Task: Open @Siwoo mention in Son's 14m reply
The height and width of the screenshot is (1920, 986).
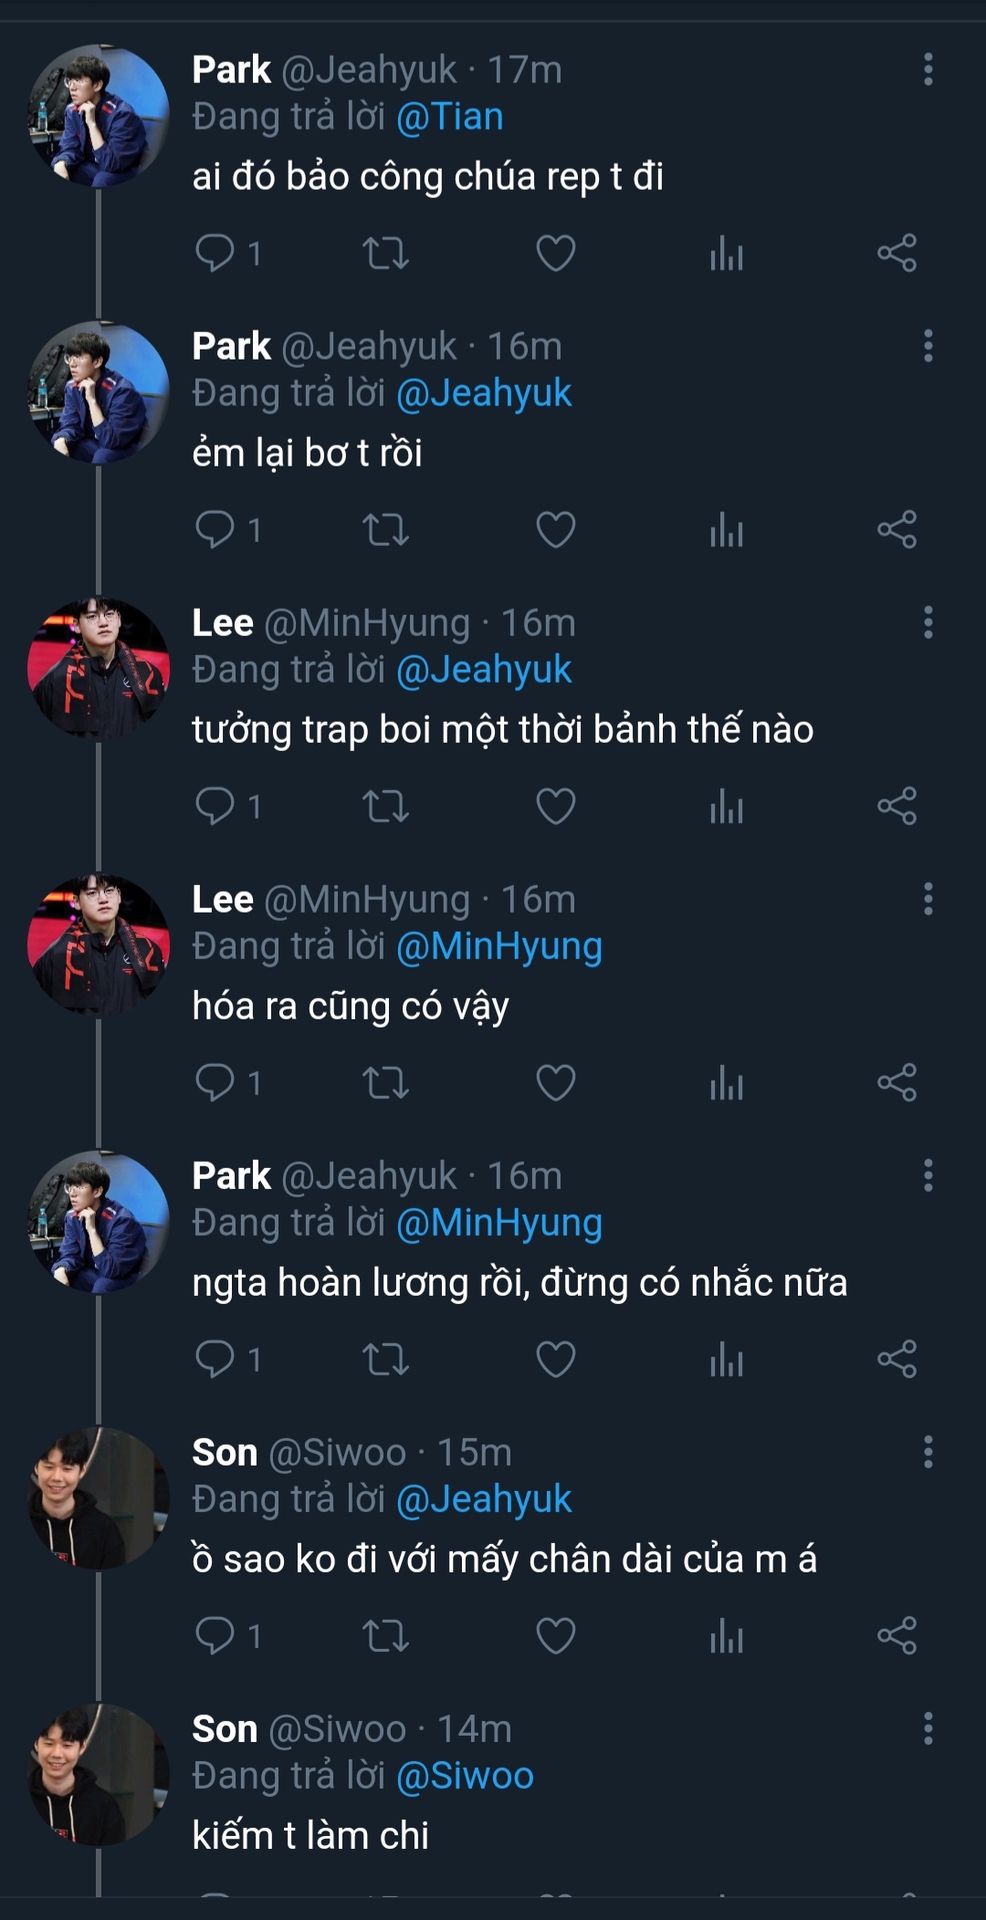Action: 465,1776
